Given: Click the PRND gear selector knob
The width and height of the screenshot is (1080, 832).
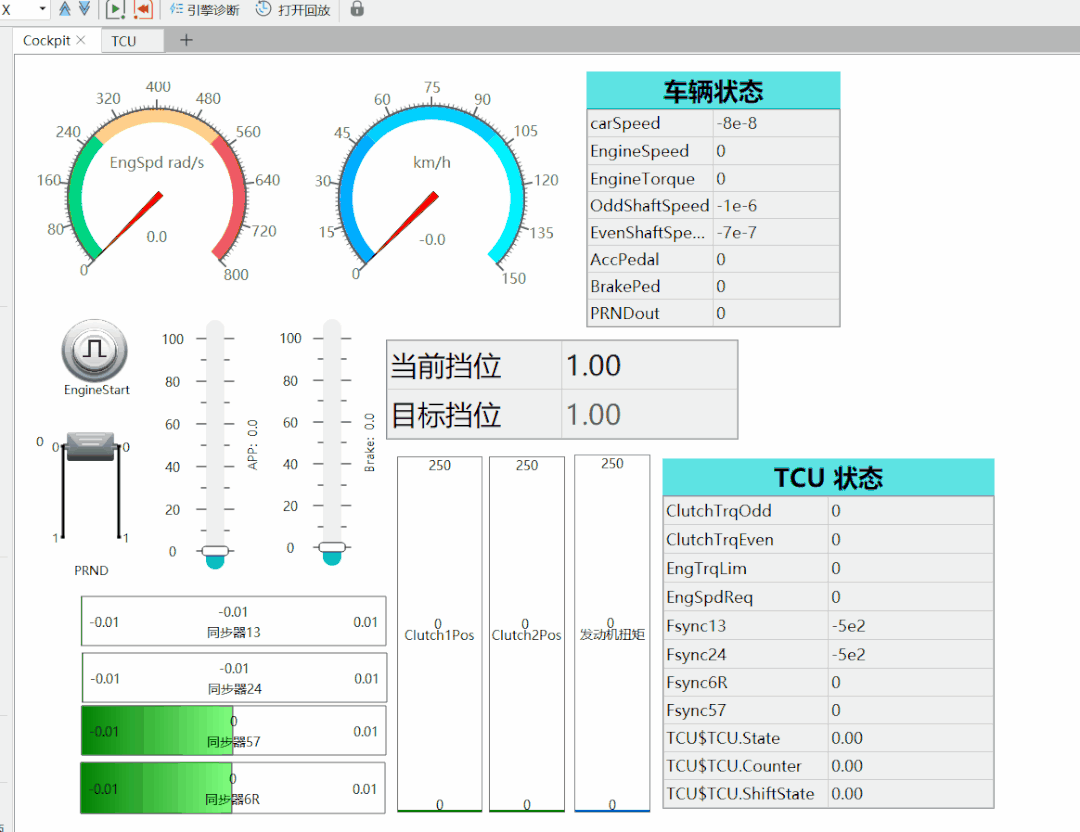Looking at the screenshot, I should coord(90,447).
